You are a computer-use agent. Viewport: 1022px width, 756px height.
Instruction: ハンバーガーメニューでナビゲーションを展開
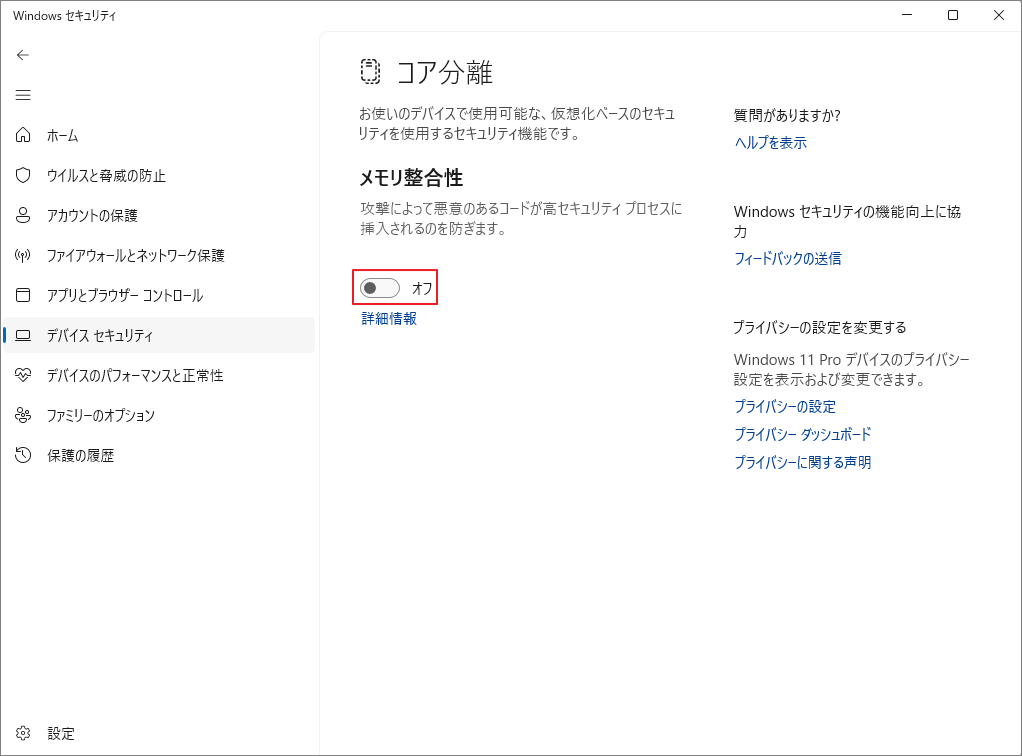[x=23, y=95]
